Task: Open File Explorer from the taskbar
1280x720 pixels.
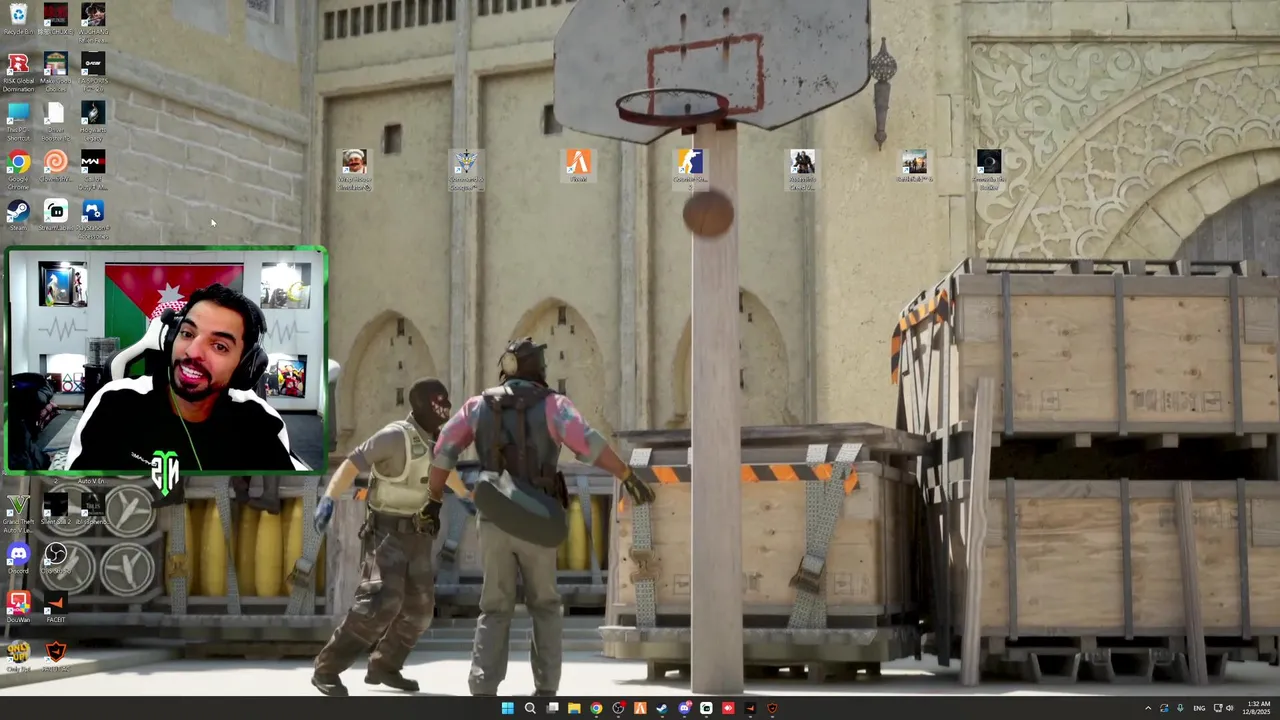Action: click(574, 708)
